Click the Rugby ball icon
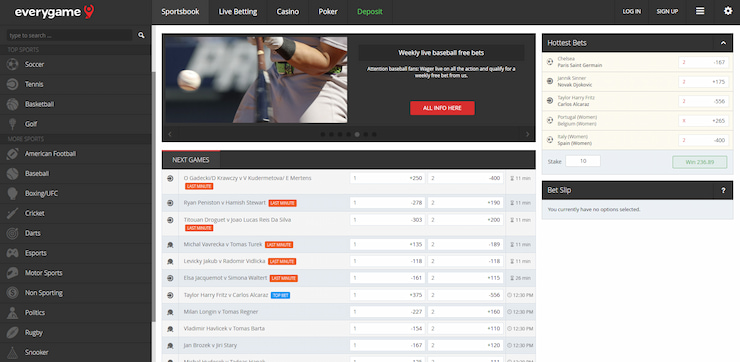The image size is (740, 362). point(13,332)
